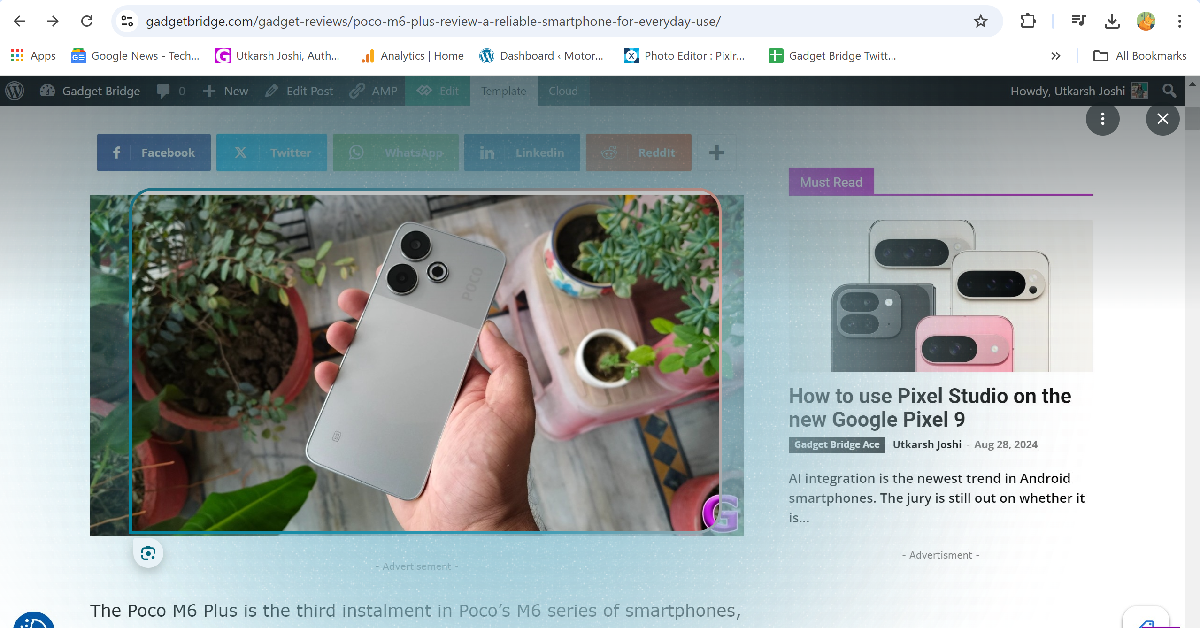This screenshot has width=1200, height=628.
Task: Open author Utkarsh Joshi link under article
Action: (x=927, y=445)
